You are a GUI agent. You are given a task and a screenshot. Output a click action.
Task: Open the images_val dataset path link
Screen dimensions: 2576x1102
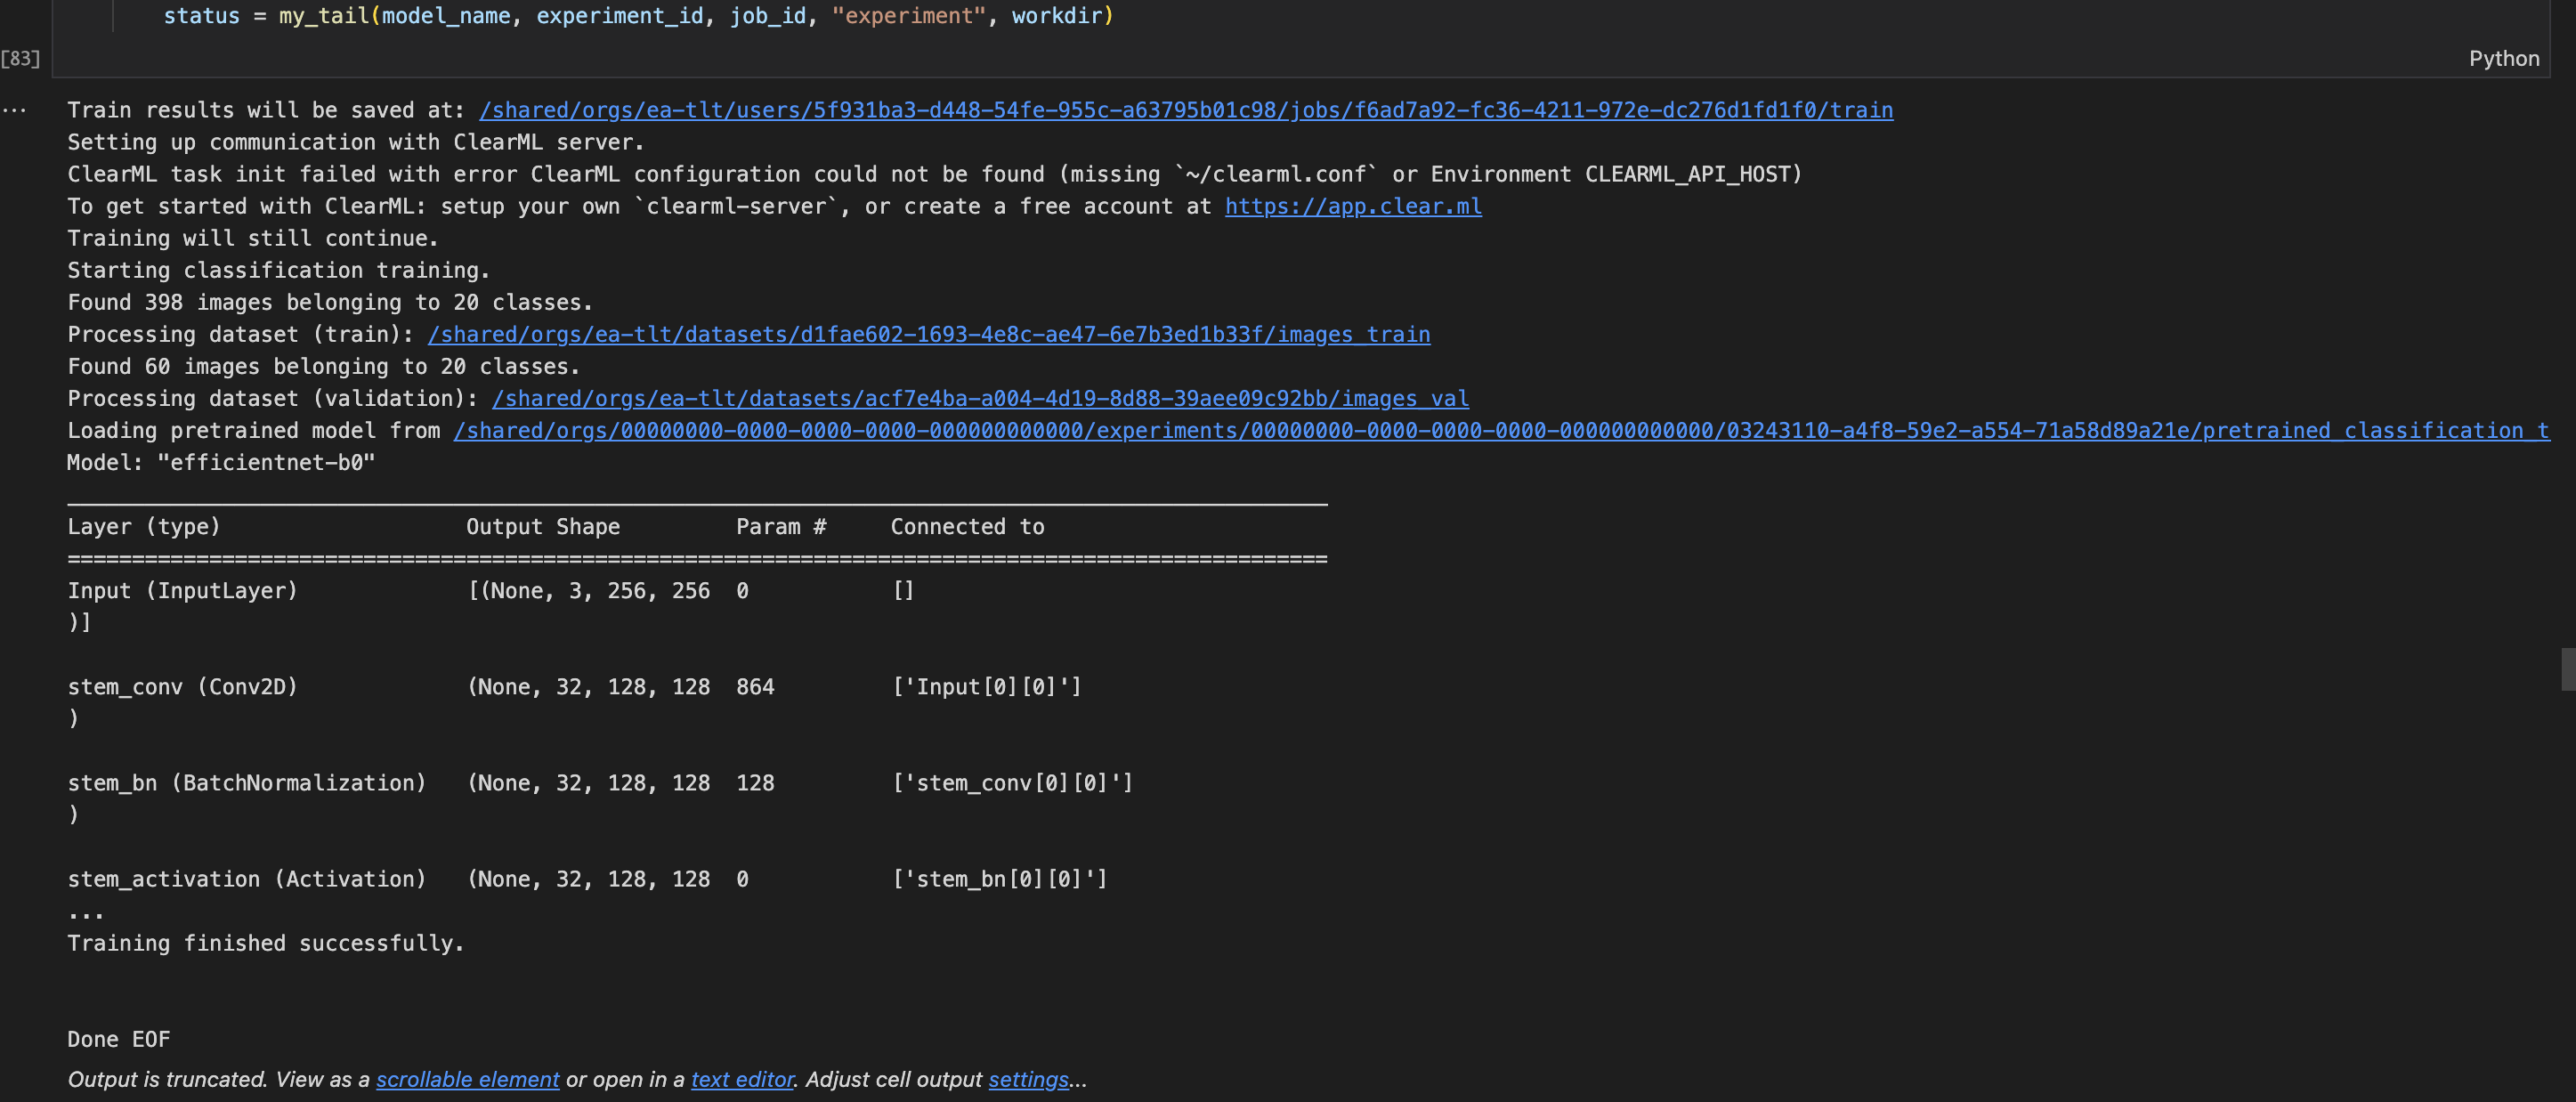tap(980, 398)
